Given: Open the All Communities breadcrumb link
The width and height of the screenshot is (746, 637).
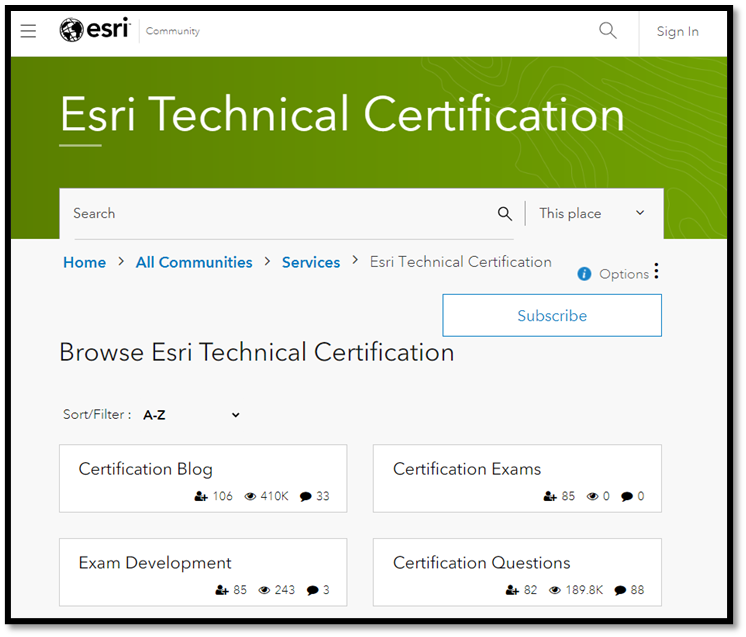Looking at the screenshot, I should point(194,262).
